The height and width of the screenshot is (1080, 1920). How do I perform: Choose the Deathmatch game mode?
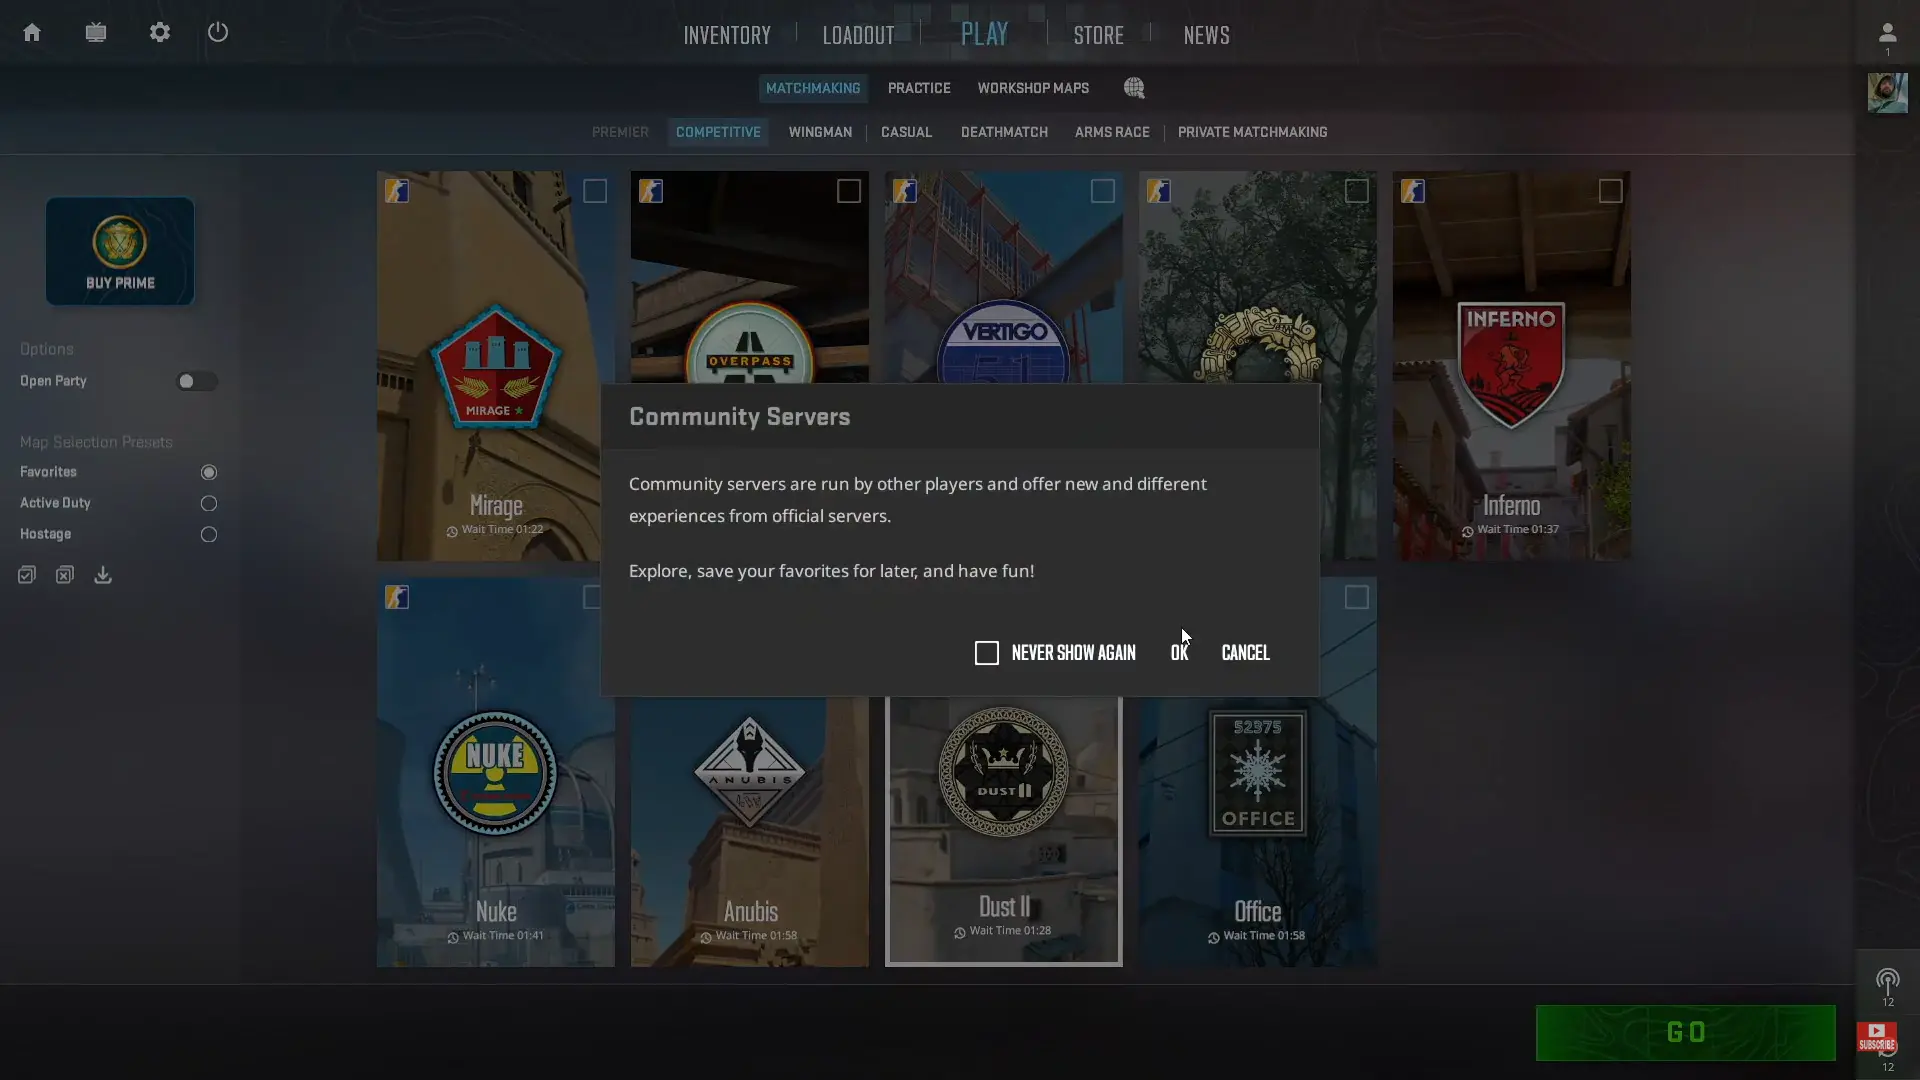point(1004,132)
